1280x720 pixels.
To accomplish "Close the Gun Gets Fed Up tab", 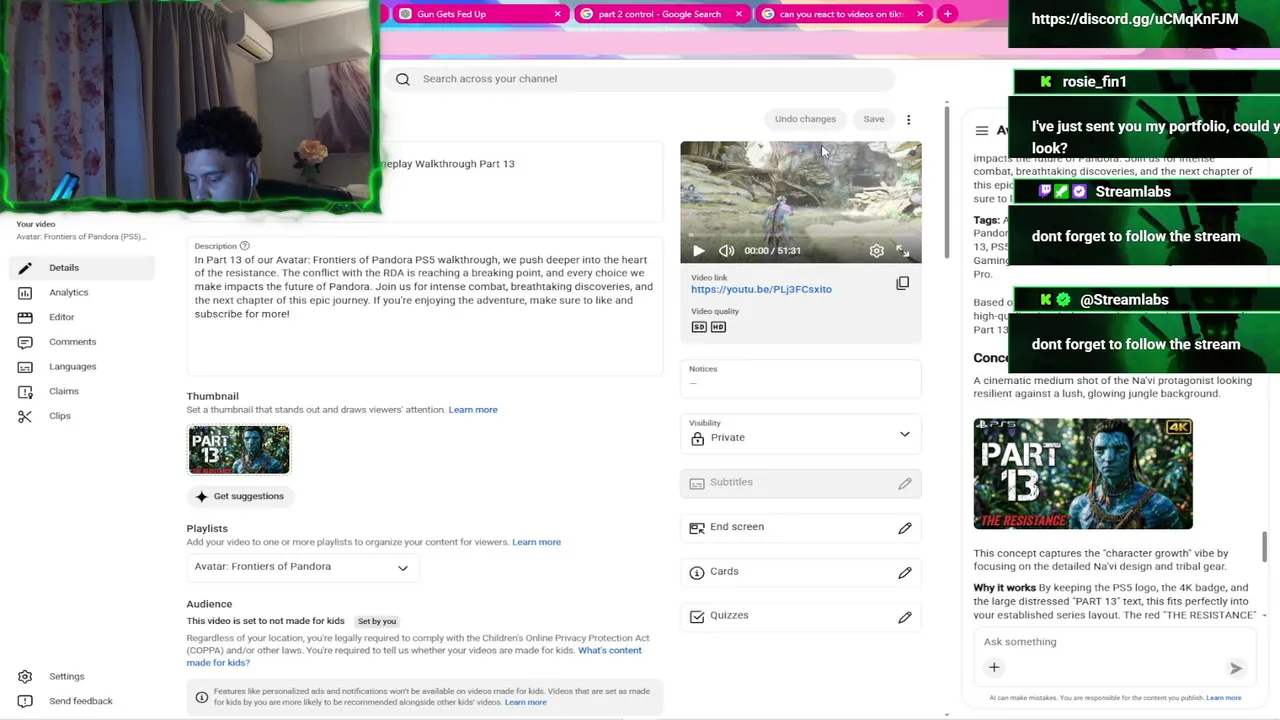I will 557,14.
